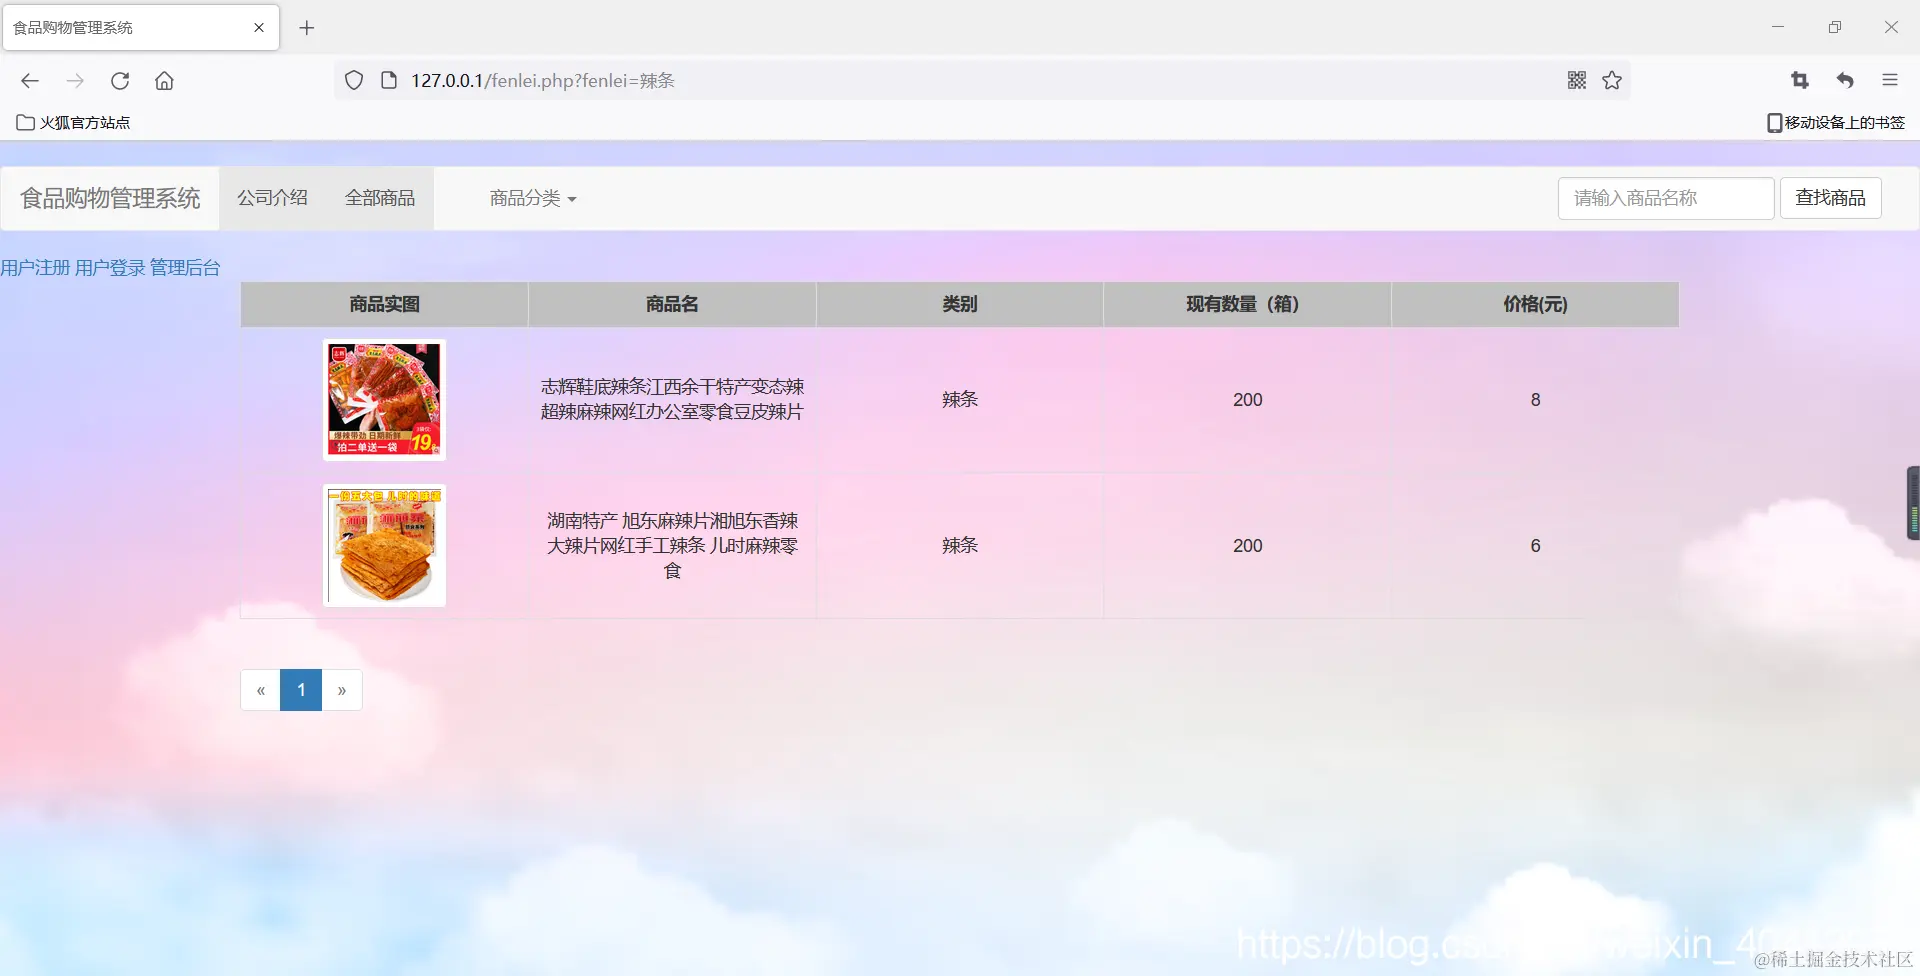The width and height of the screenshot is (1920, 976).
Task: Bookmark this page via the star icon
Action: coord(1612,80)
